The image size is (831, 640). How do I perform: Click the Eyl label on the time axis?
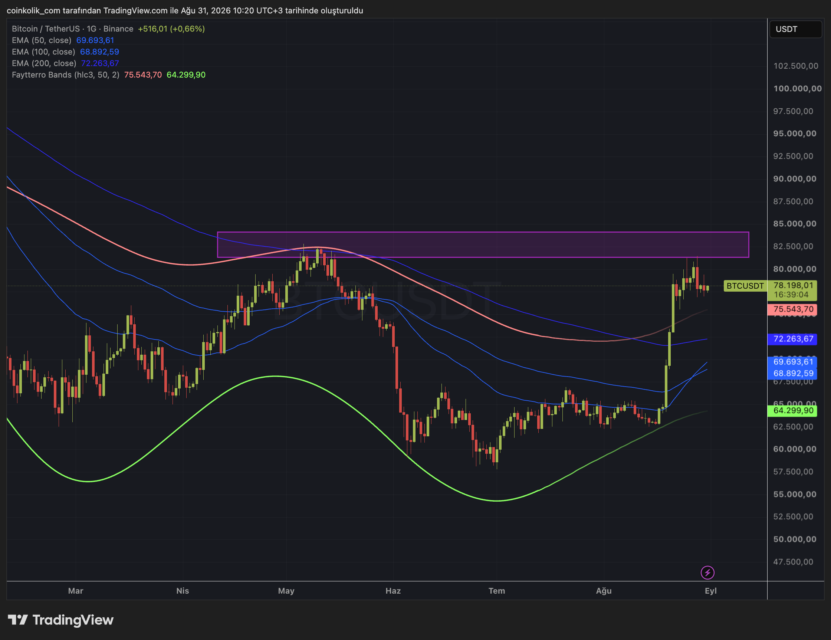click(x=711, y=591)
